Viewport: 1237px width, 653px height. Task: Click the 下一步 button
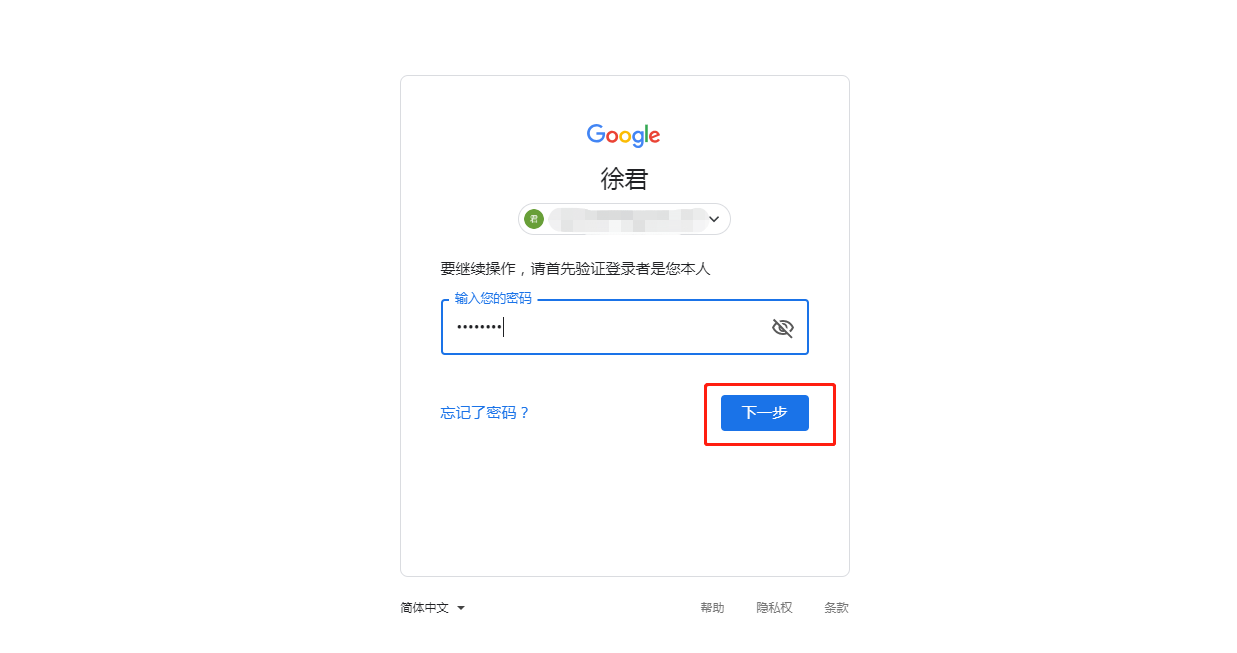click(765, 413)
